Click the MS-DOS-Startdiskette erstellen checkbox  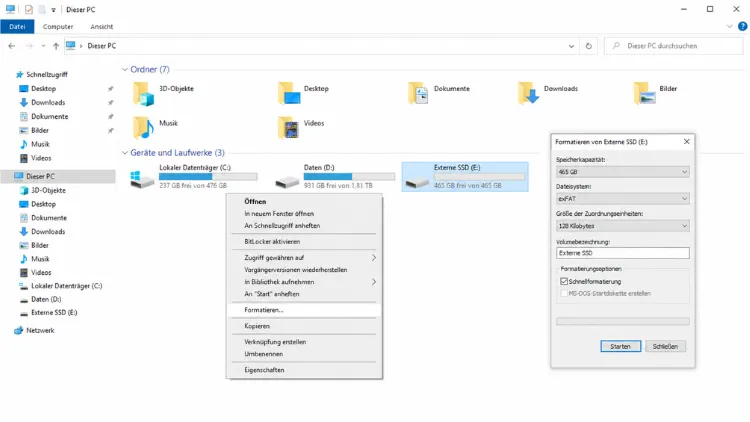[564, 293]
